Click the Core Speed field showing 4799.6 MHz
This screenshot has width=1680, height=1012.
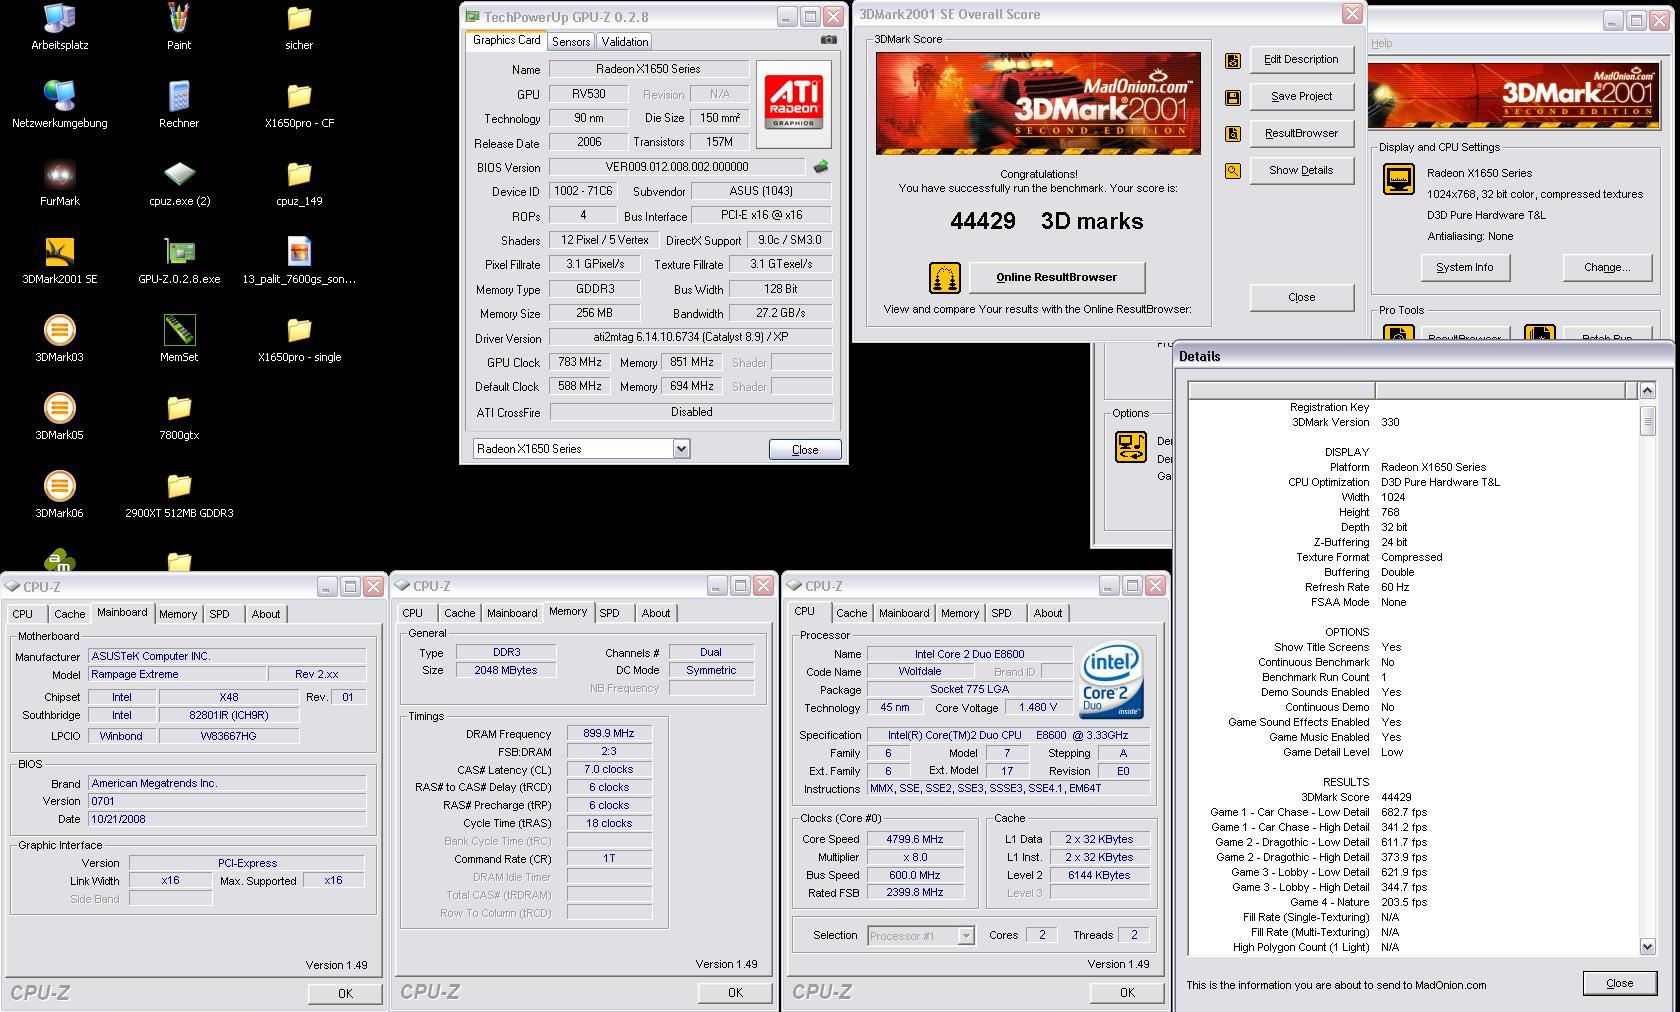[x=915, y=839]
